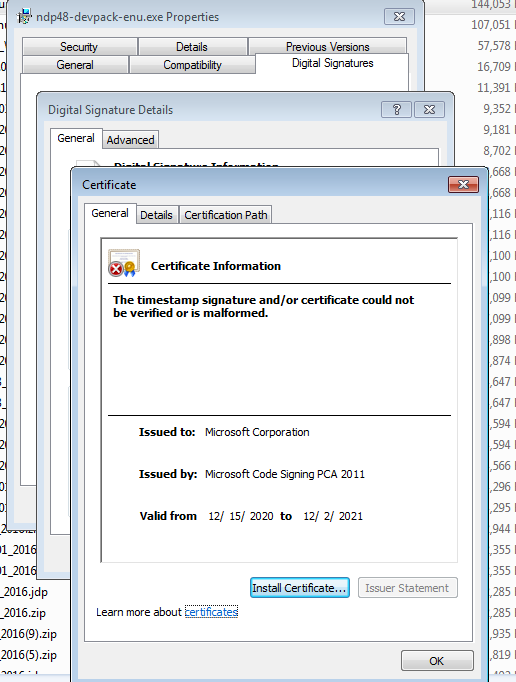This screenshot has height=682, width=516.
Task: Click the ndp48-devpack-enu.exe file icon in title bar
Action: point(24,17)
